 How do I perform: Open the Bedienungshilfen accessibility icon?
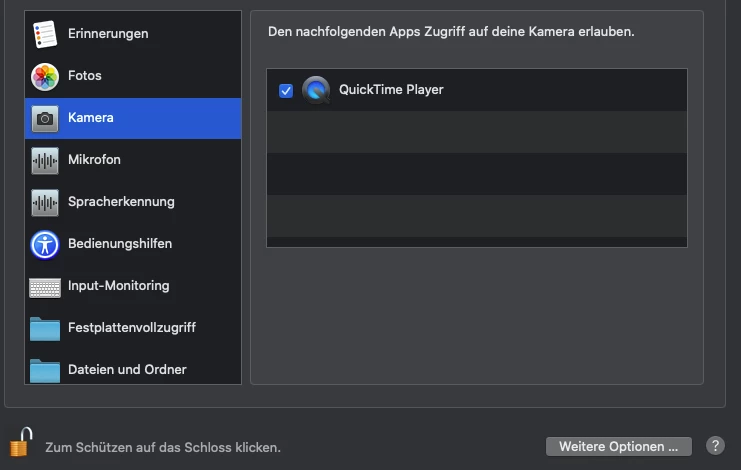coord(45,245)
